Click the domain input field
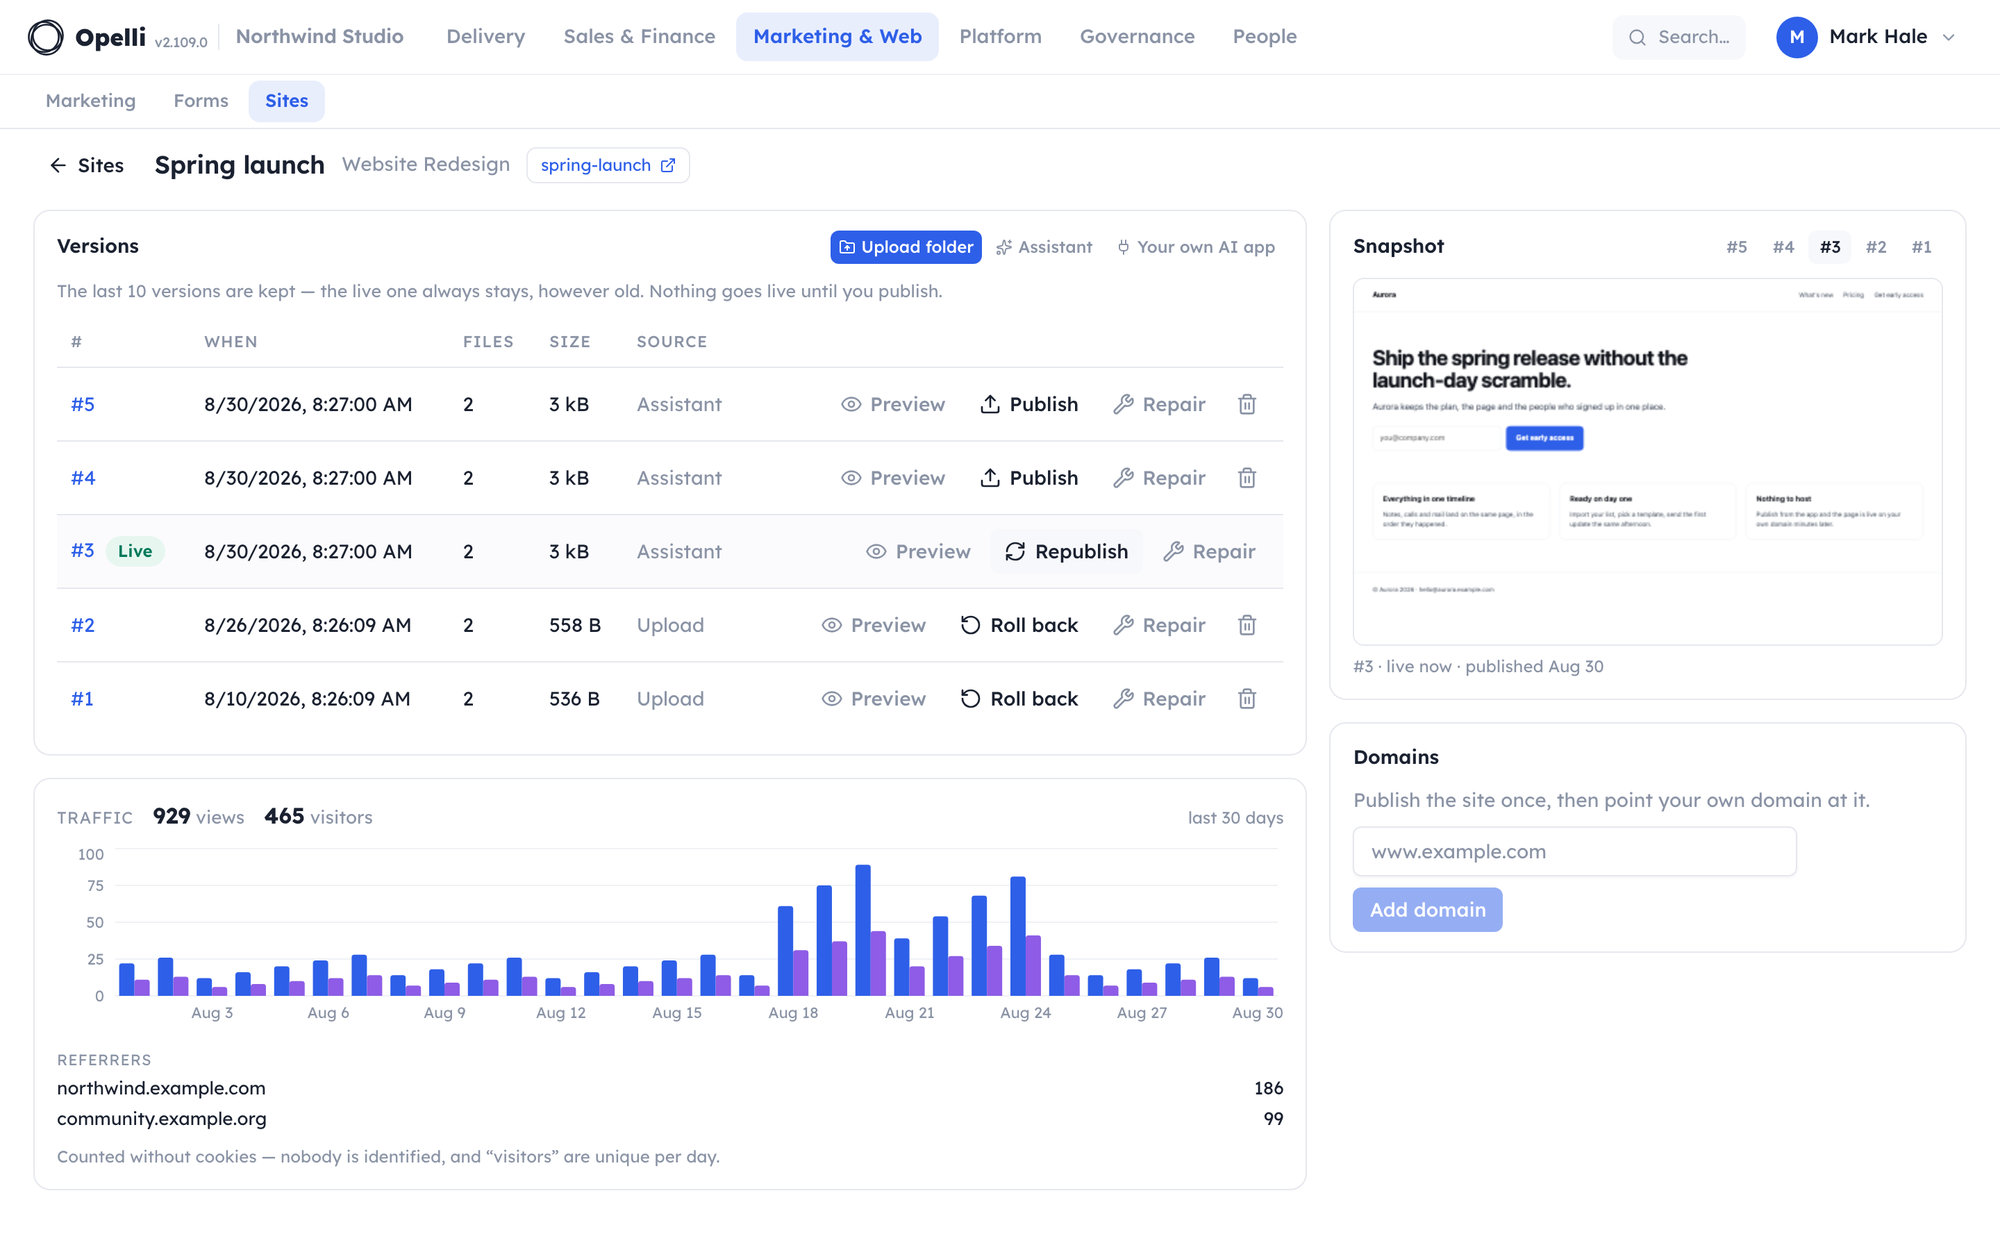Screen dimensions: 2000x1250 (x=1575, y=852)
